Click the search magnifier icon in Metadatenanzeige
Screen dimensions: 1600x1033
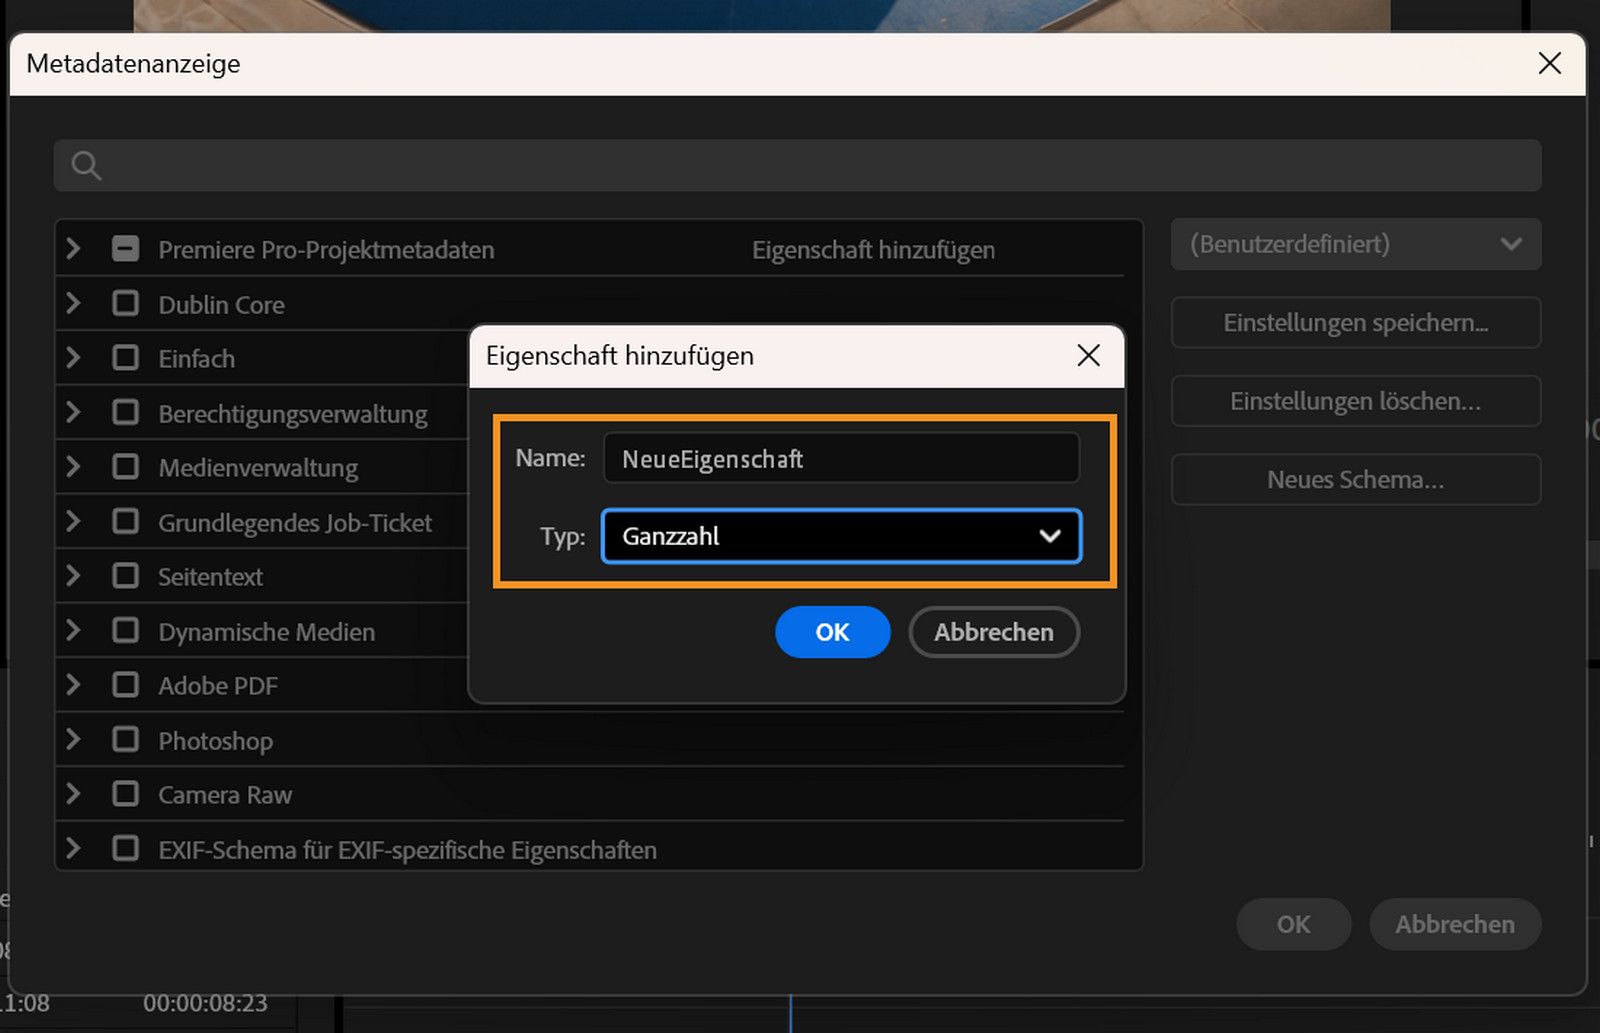coord(87,166)
